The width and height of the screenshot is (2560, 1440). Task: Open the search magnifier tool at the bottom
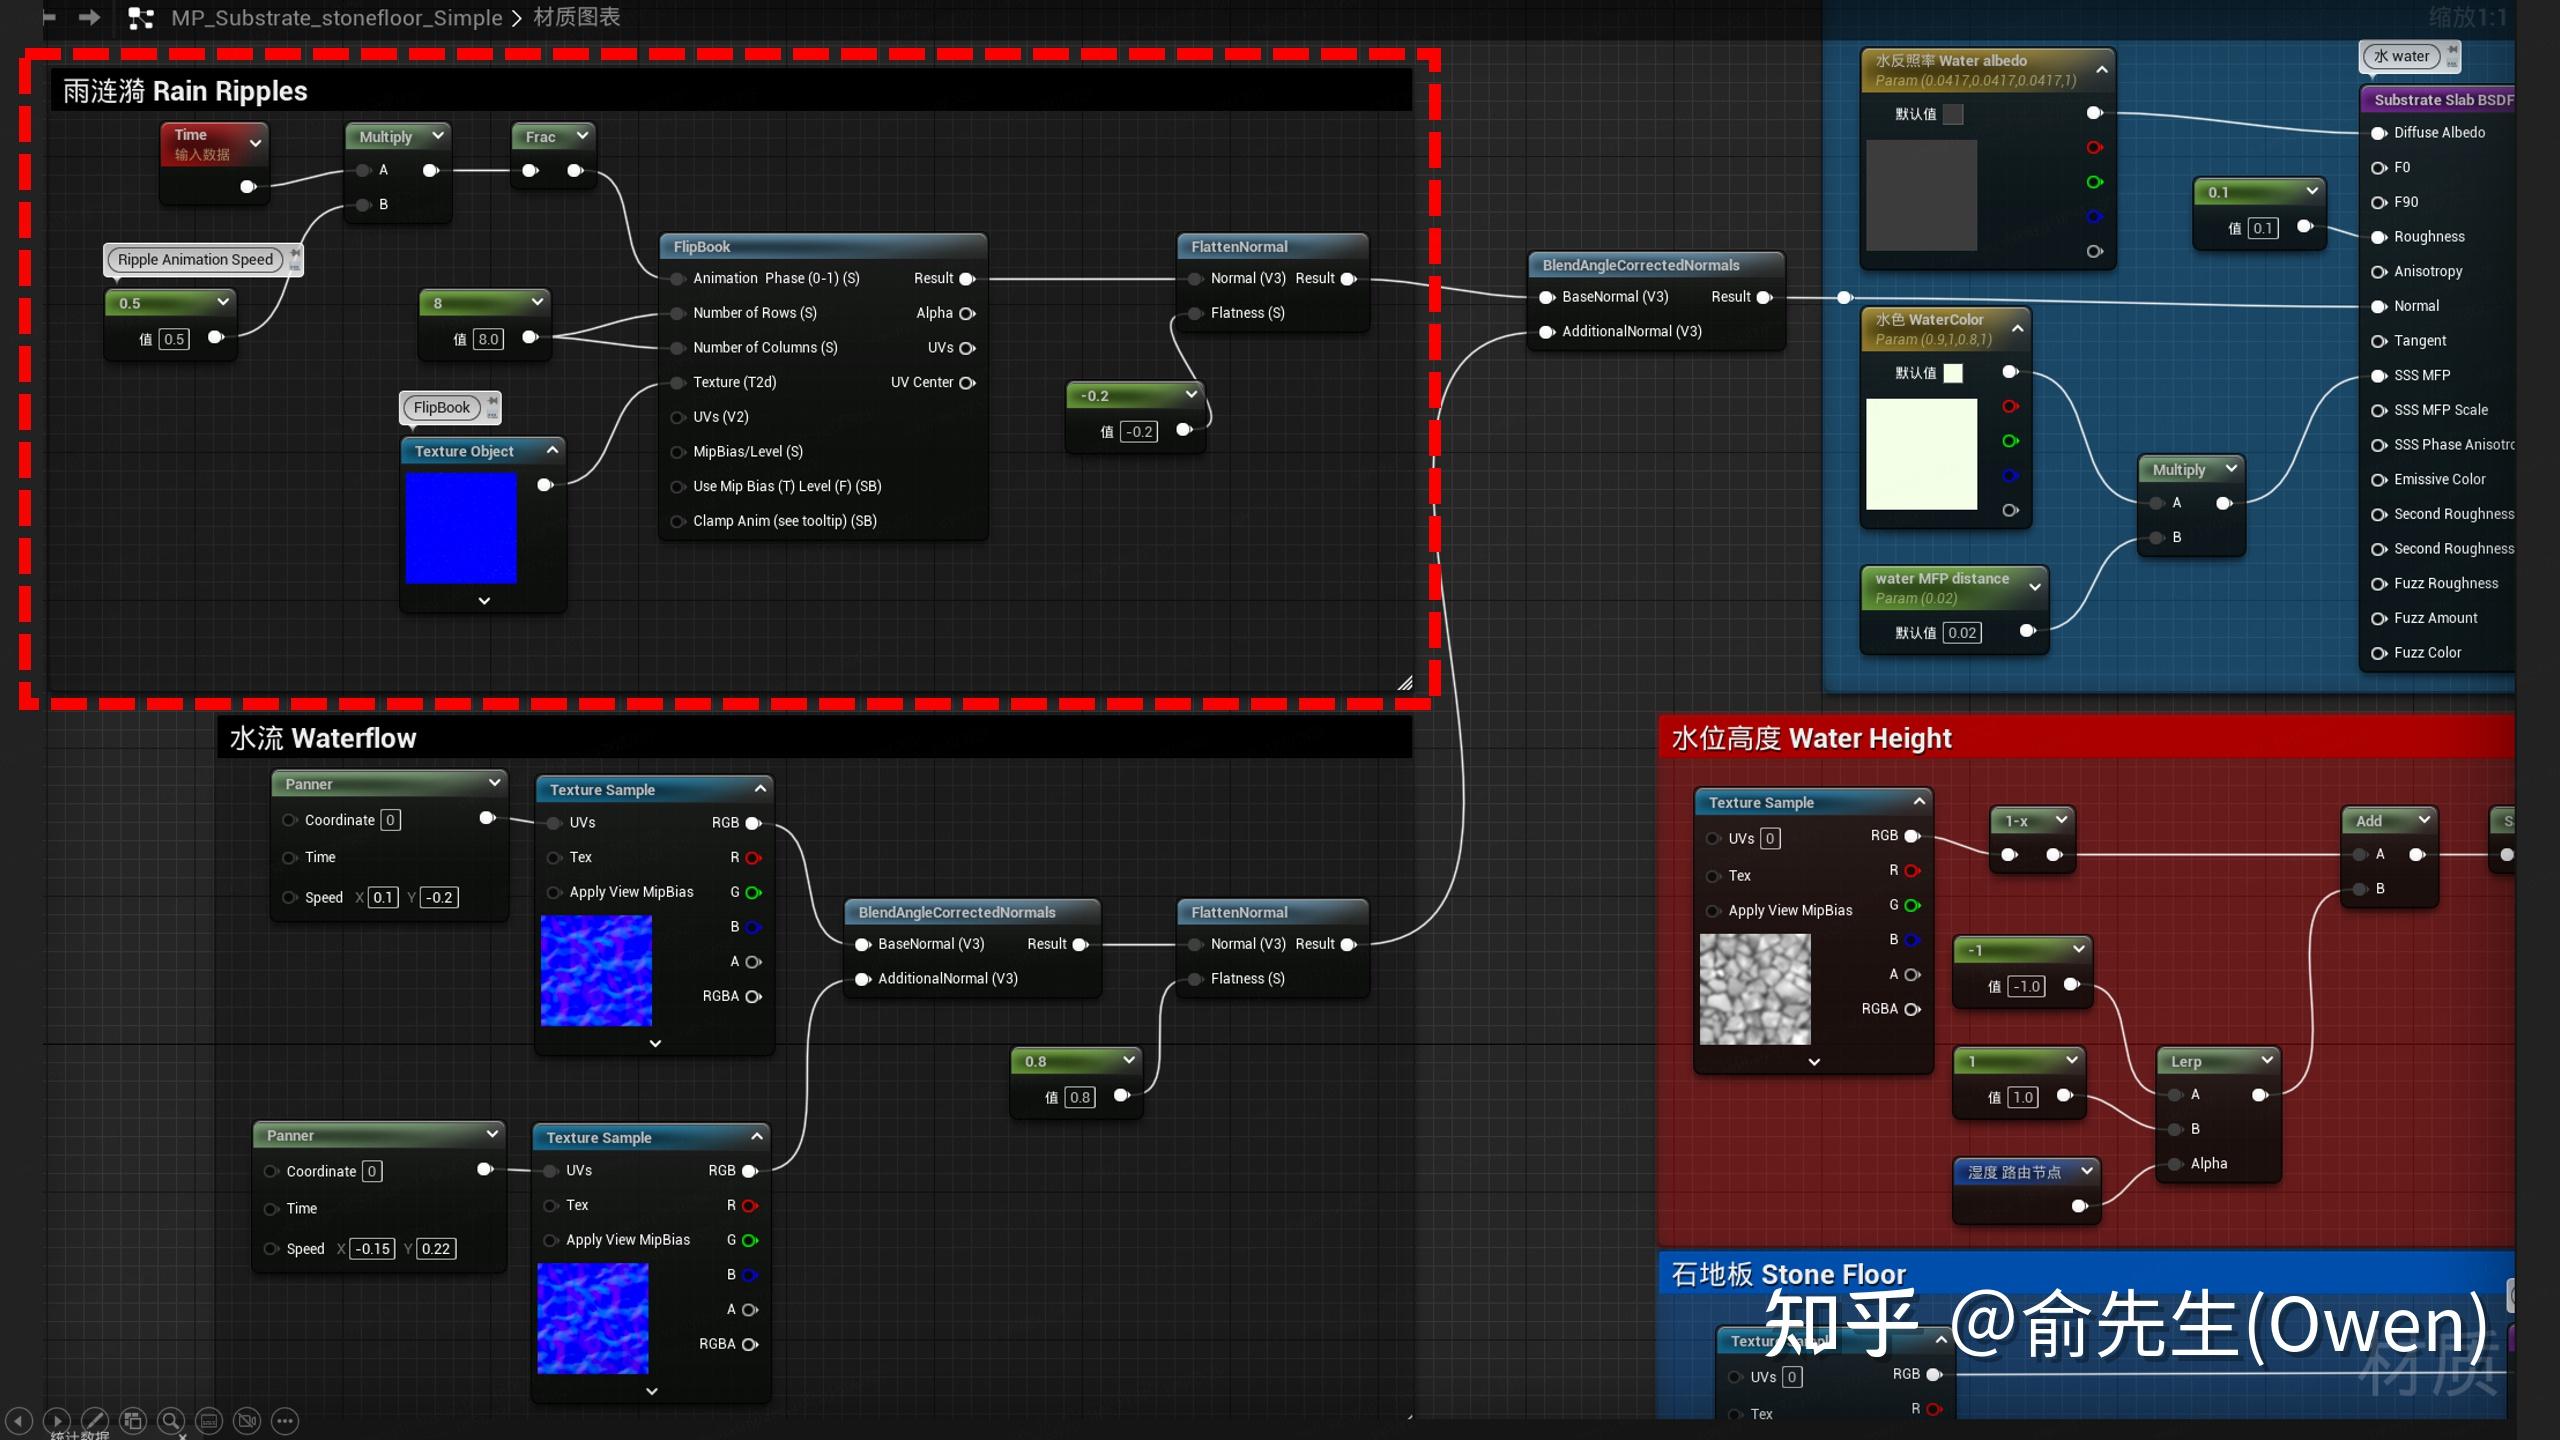171,1420
